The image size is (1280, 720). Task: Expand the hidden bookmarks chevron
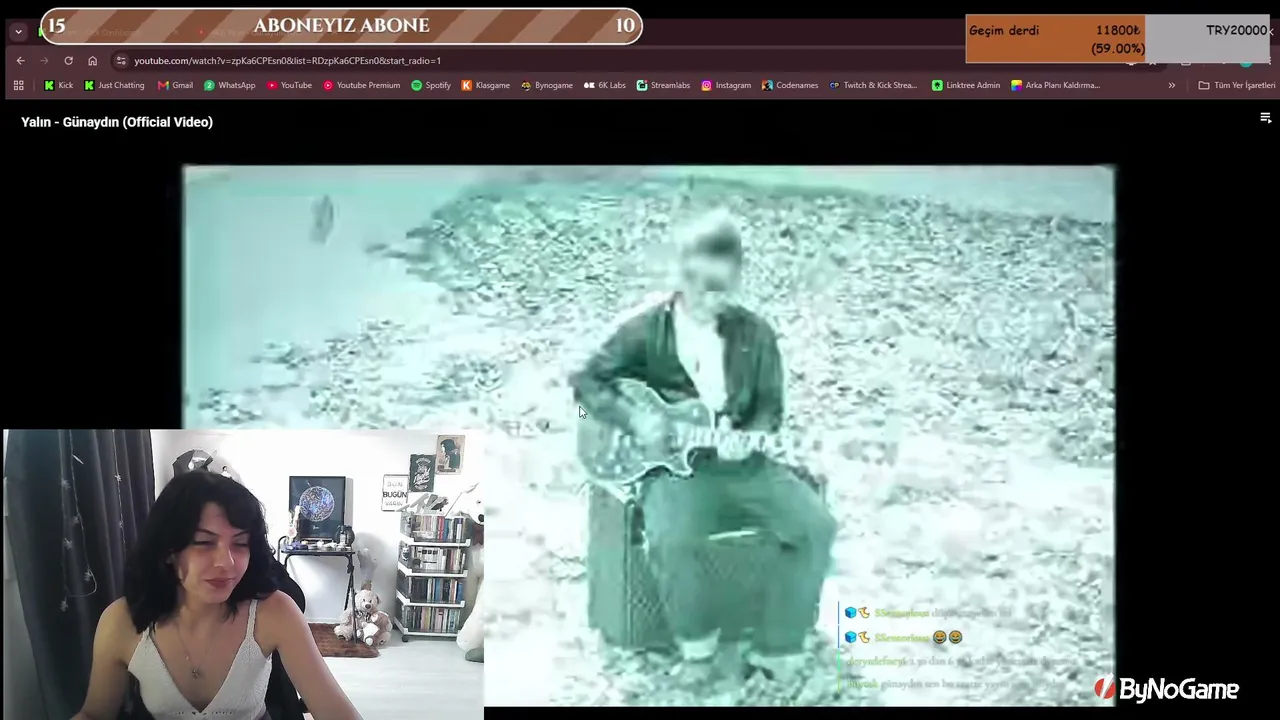[x=1172, y=86]
